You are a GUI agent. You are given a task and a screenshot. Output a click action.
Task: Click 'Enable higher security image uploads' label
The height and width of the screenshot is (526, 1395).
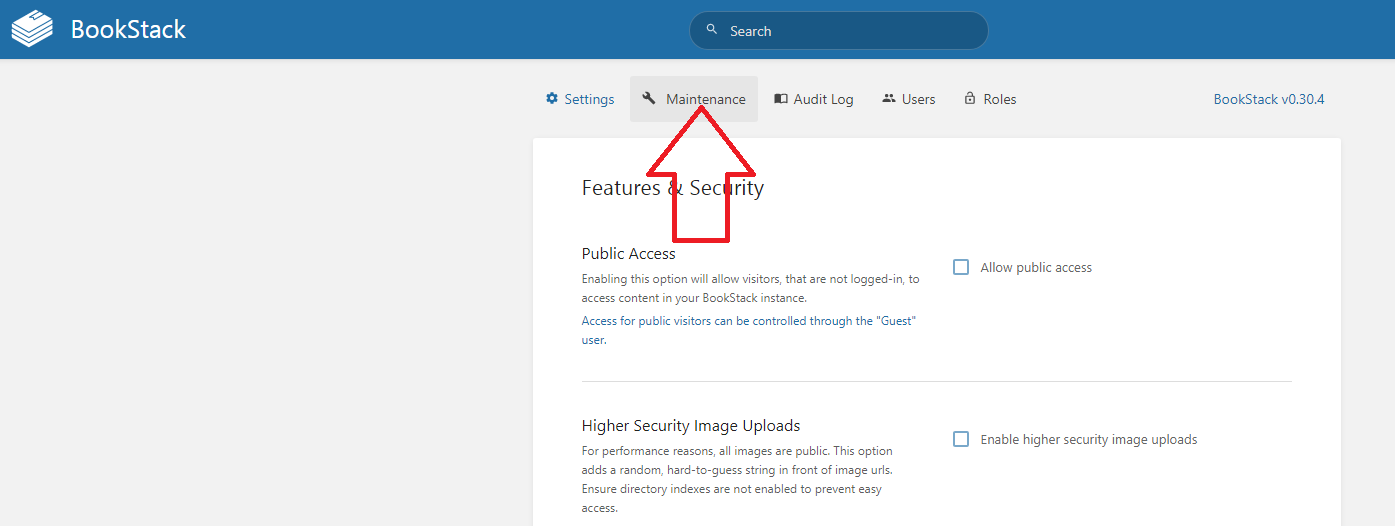coord(1088,439)
